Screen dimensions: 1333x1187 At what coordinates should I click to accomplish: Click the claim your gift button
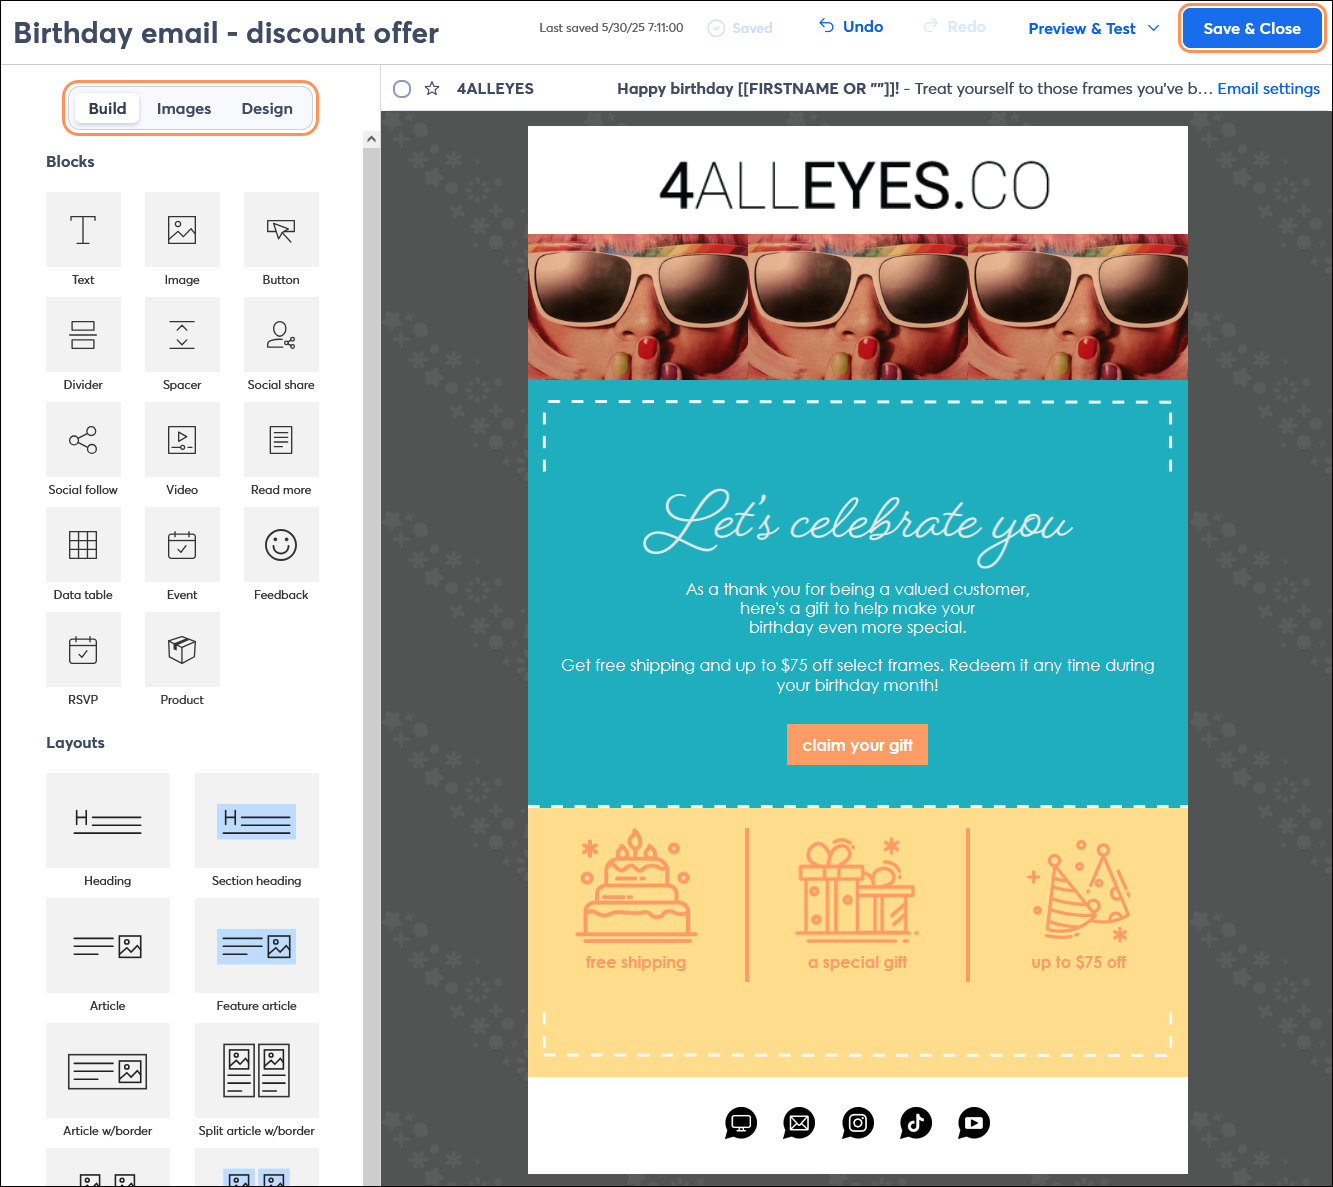pyautogui.click(x=857, y=745)
